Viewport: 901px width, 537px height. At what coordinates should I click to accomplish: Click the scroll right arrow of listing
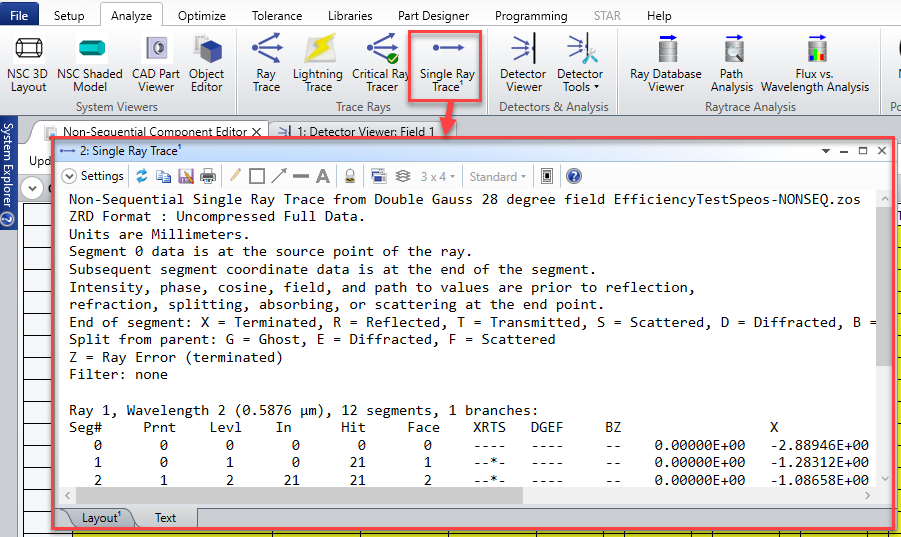[868, 495]
